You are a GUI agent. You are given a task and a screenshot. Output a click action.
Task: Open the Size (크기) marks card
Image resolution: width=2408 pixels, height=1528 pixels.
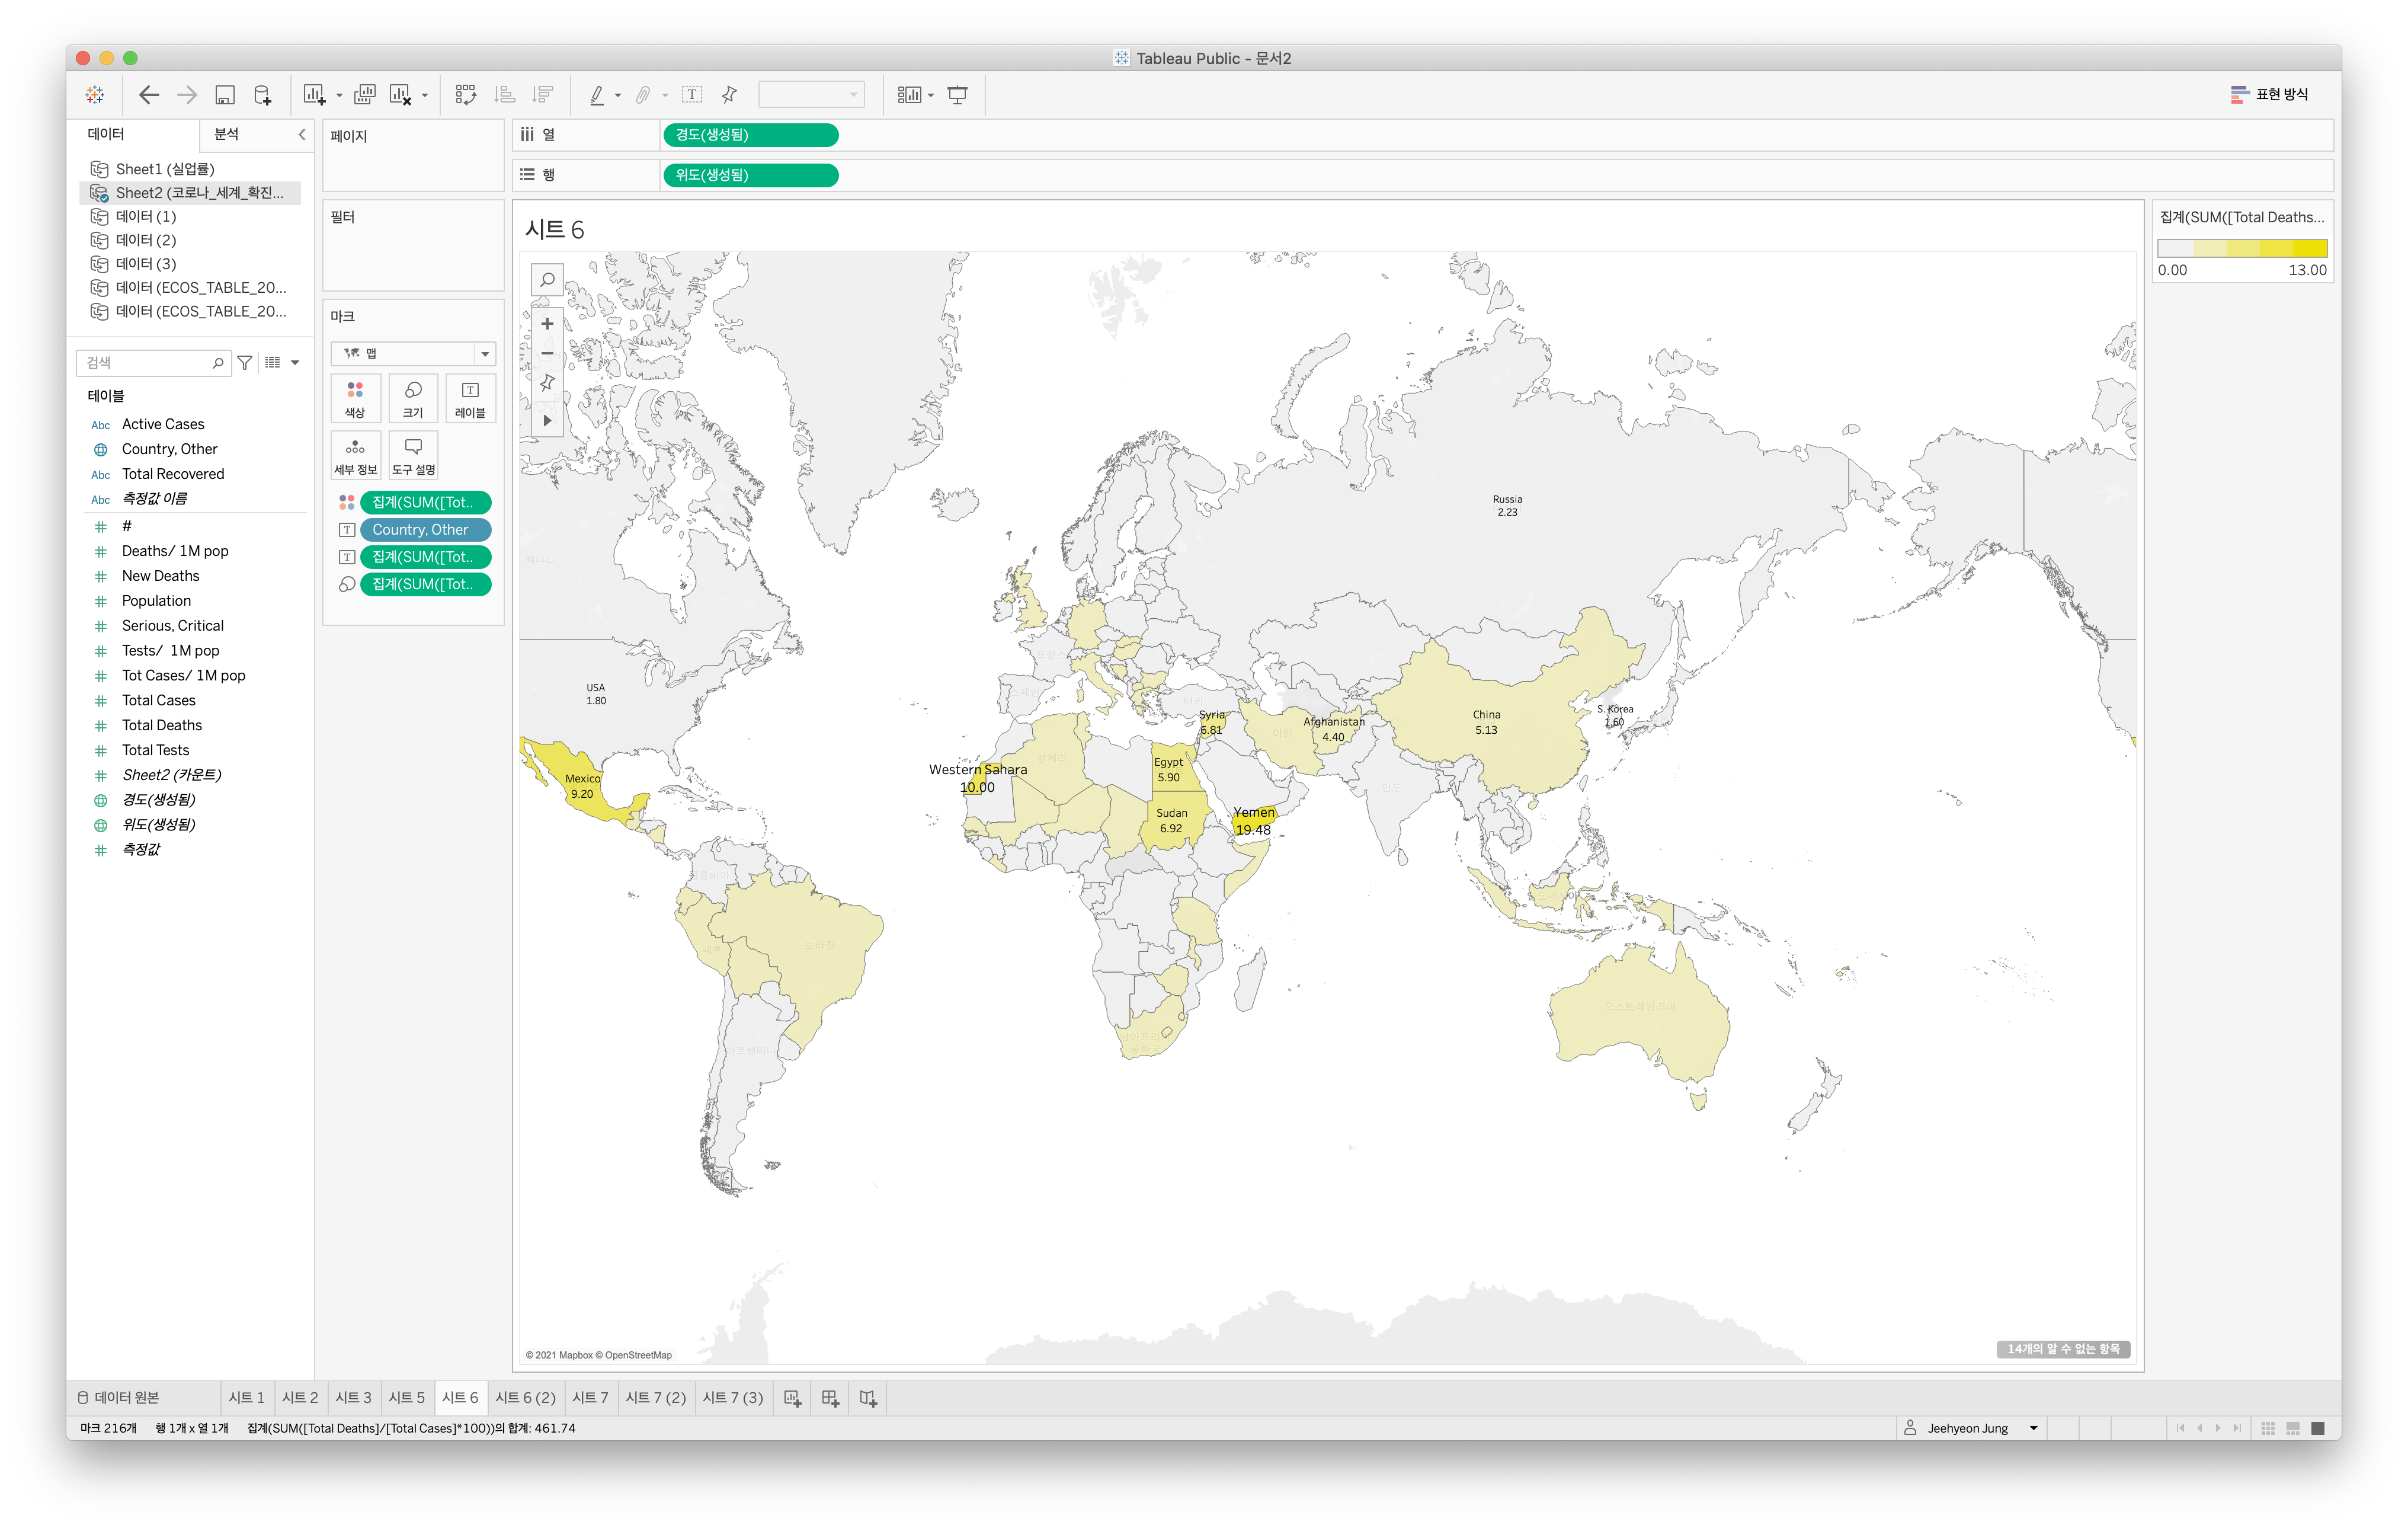pyautogui.click(x=413, y=398)
